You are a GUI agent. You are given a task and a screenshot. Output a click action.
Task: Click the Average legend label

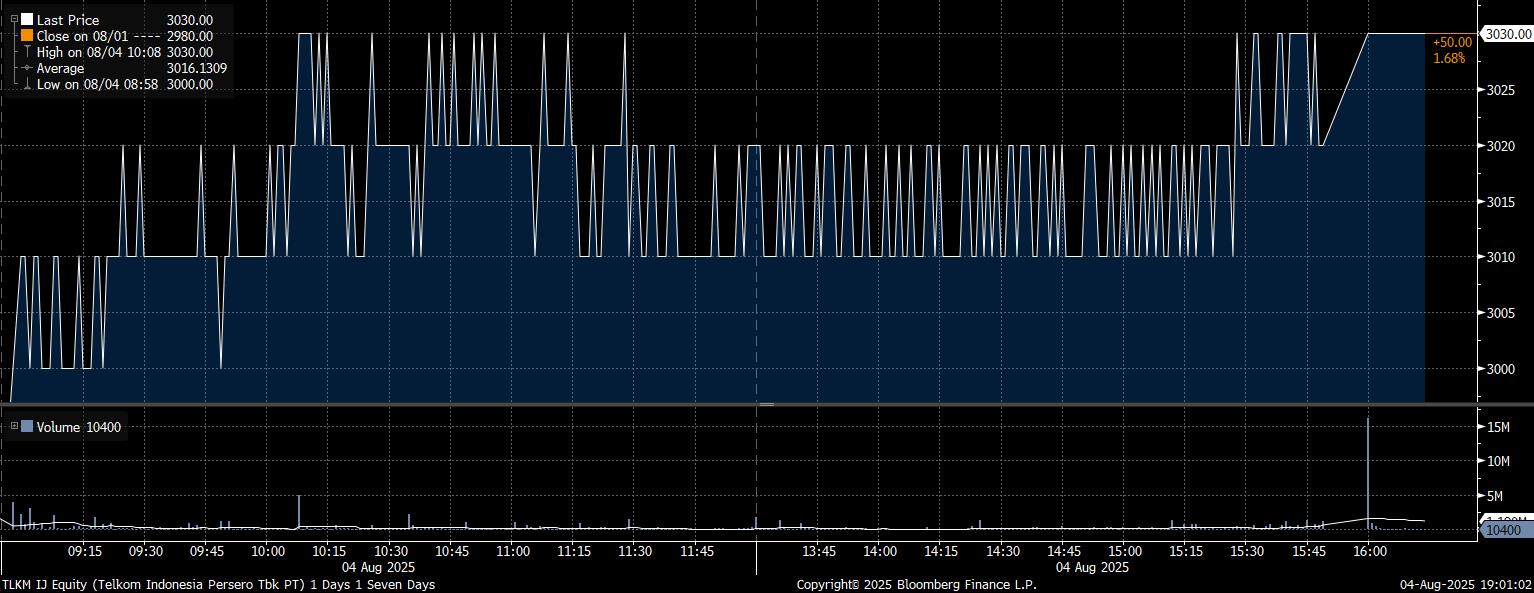[60, 68]
